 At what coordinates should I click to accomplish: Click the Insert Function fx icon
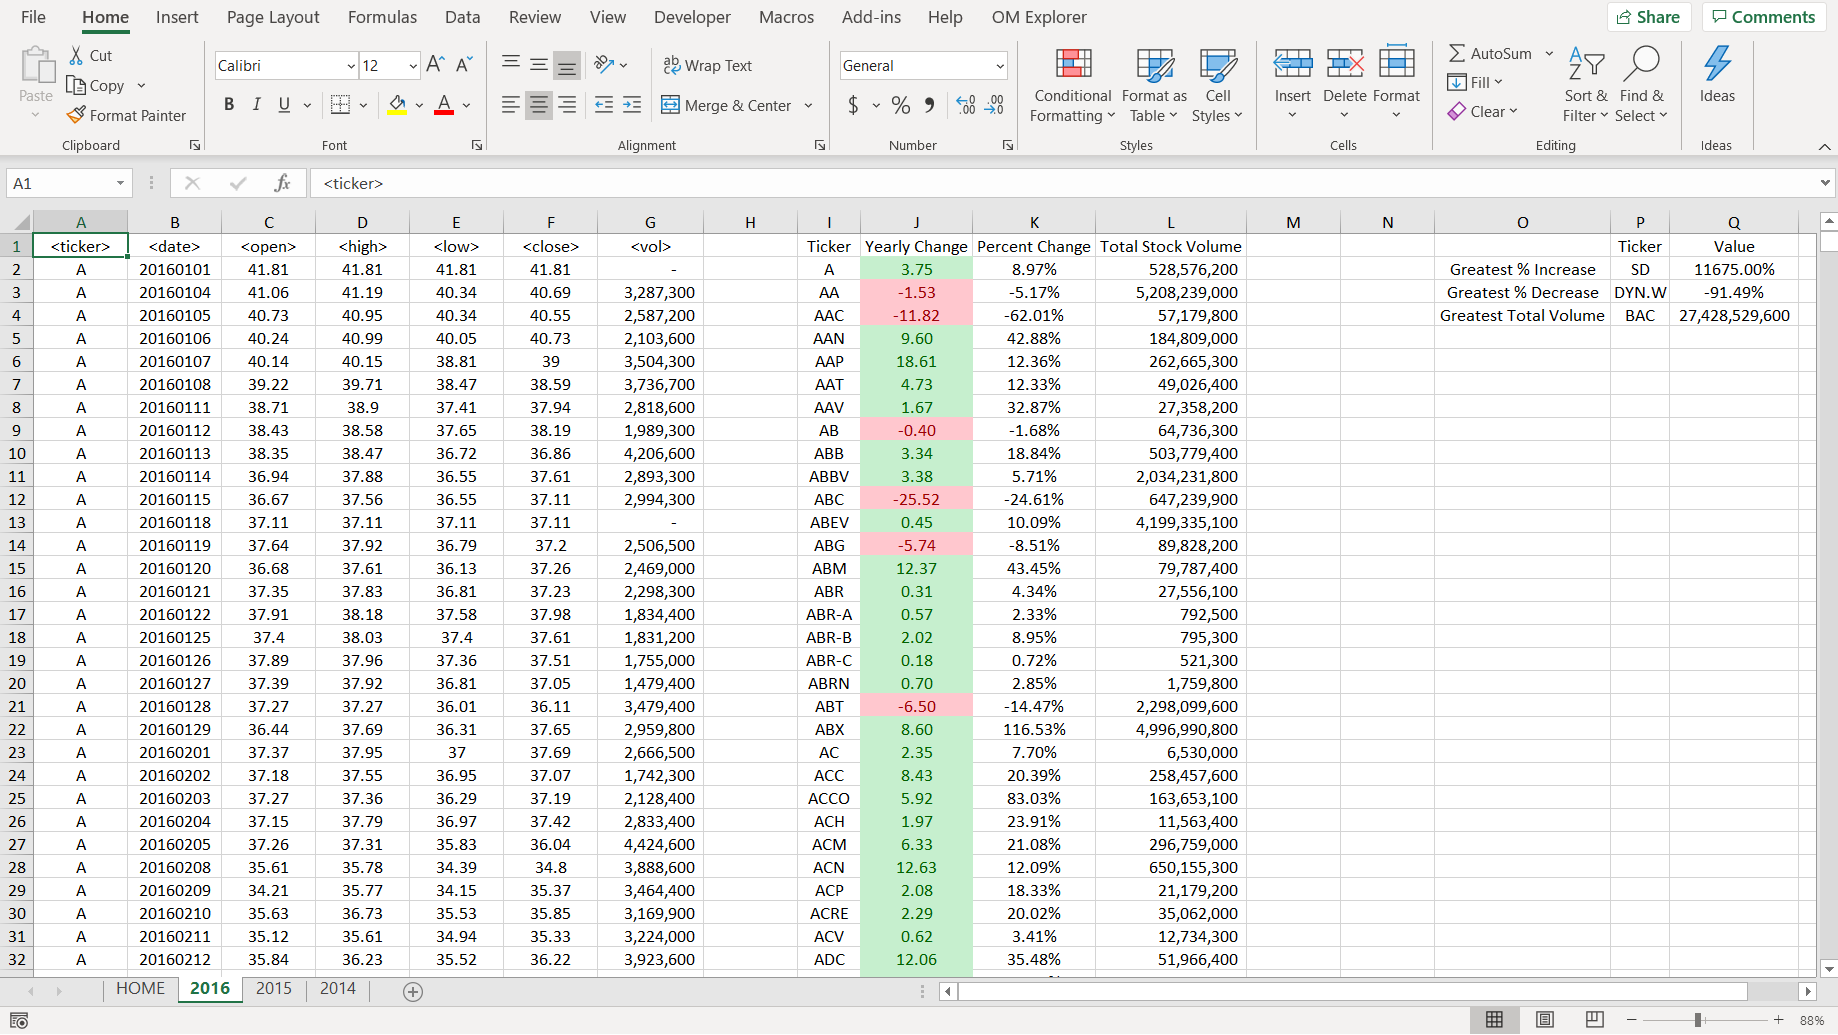(x=282, y=183)
